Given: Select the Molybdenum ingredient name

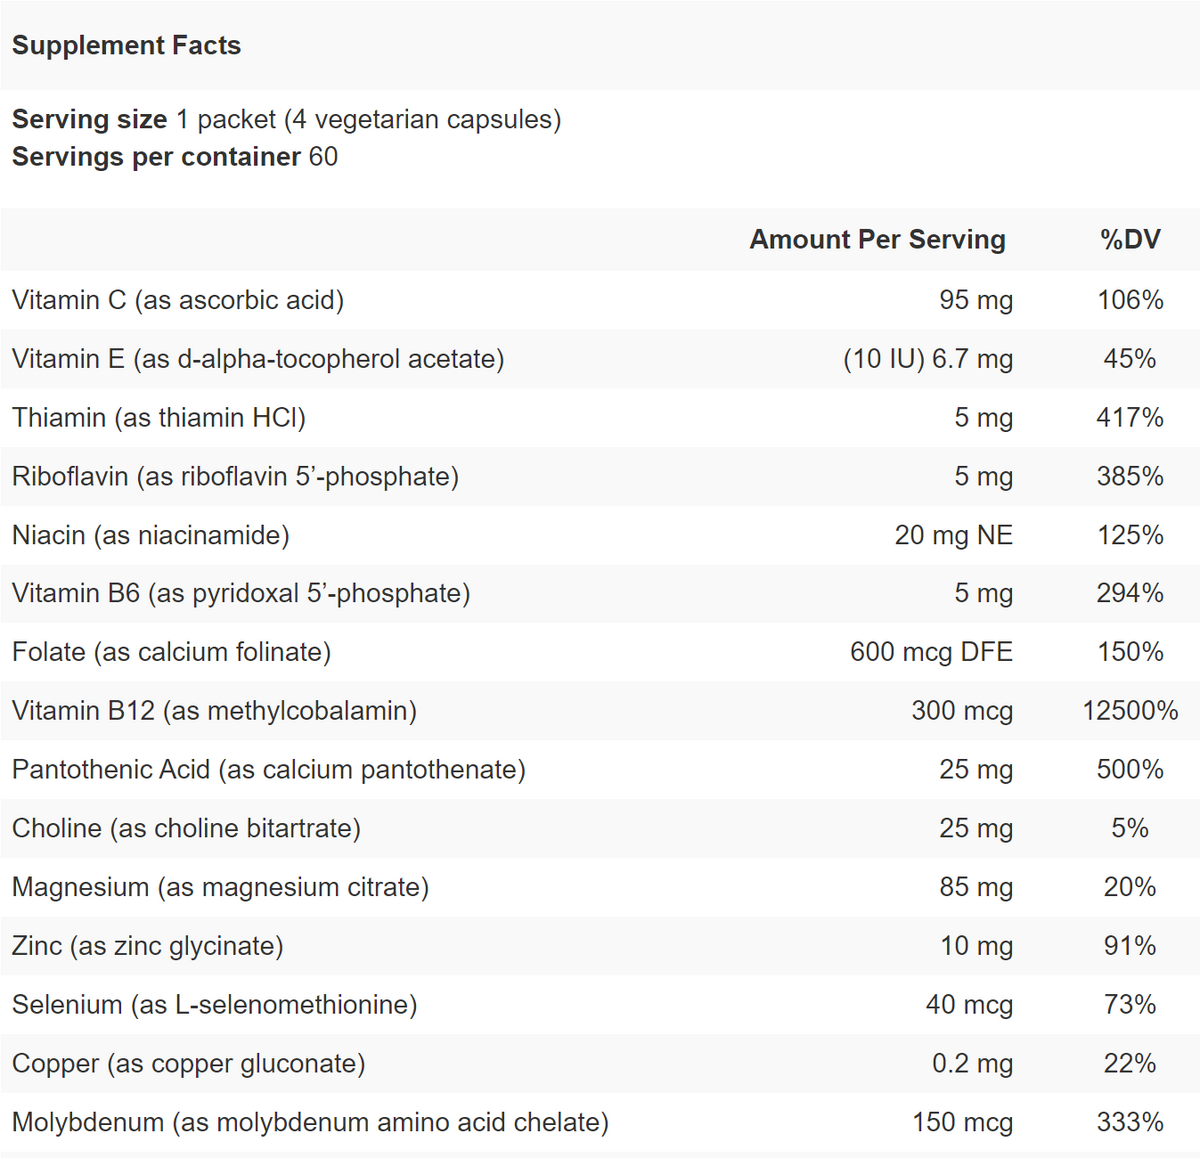Looking at the screenshot, I should pyautogui.click(x=310, y=1123).
